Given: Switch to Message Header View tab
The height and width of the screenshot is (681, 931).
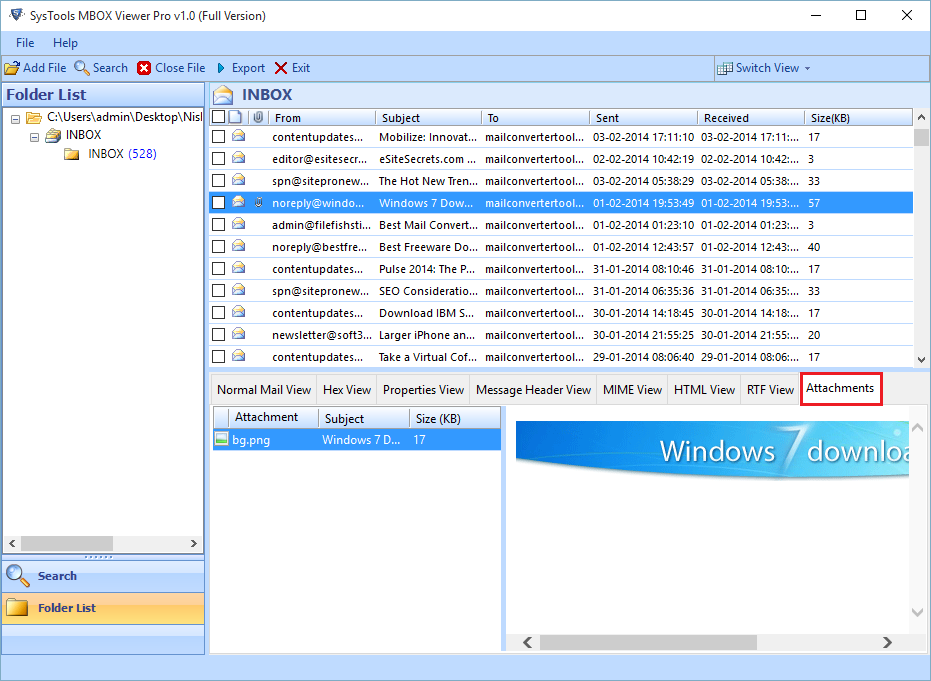Looking at the screenshot, I should pos(533,390).
